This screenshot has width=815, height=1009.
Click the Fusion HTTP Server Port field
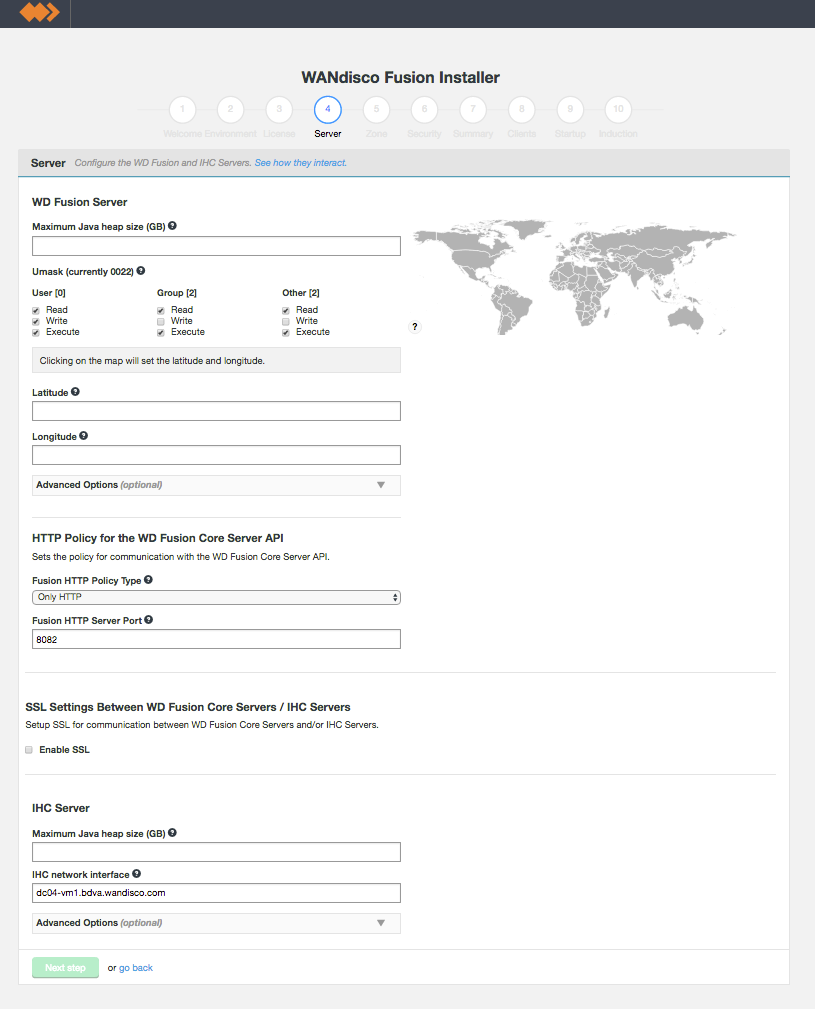216,639
